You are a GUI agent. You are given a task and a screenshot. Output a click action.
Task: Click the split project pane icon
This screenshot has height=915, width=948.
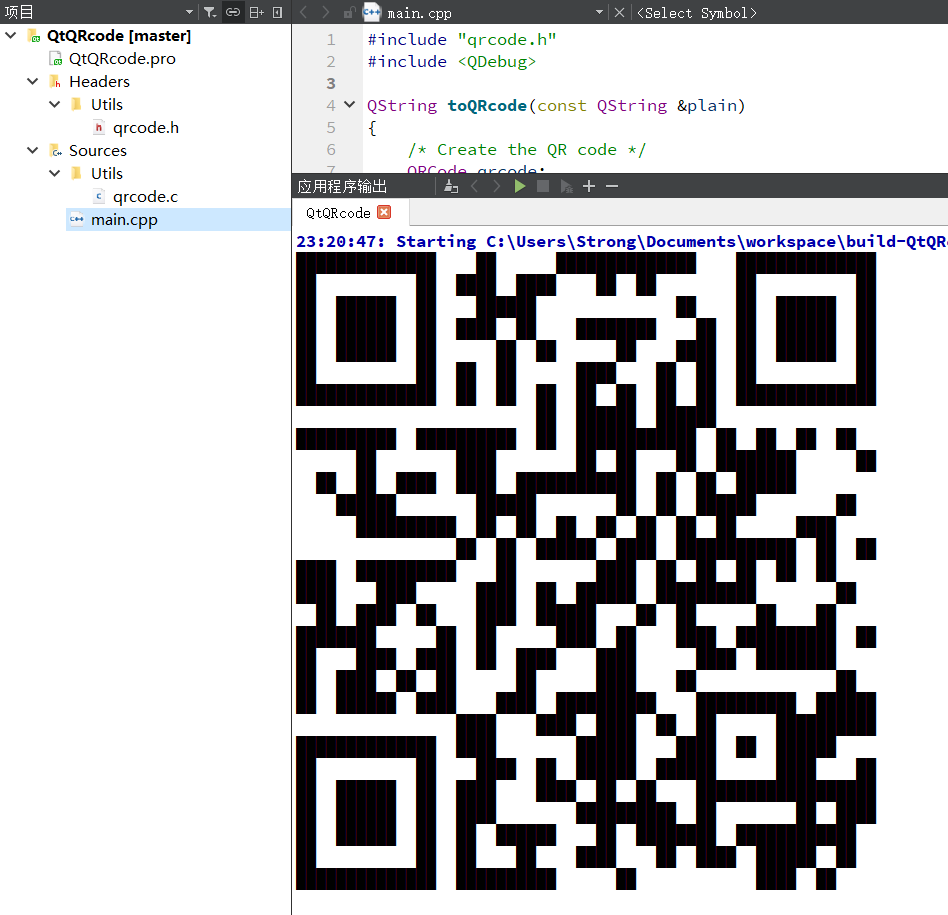(257, 12)
